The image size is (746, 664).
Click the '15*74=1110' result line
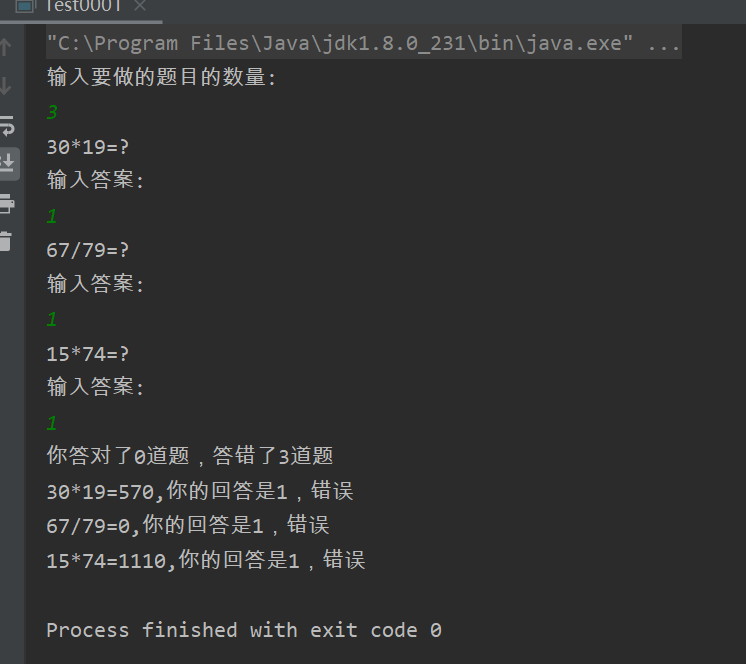[206, 560]
